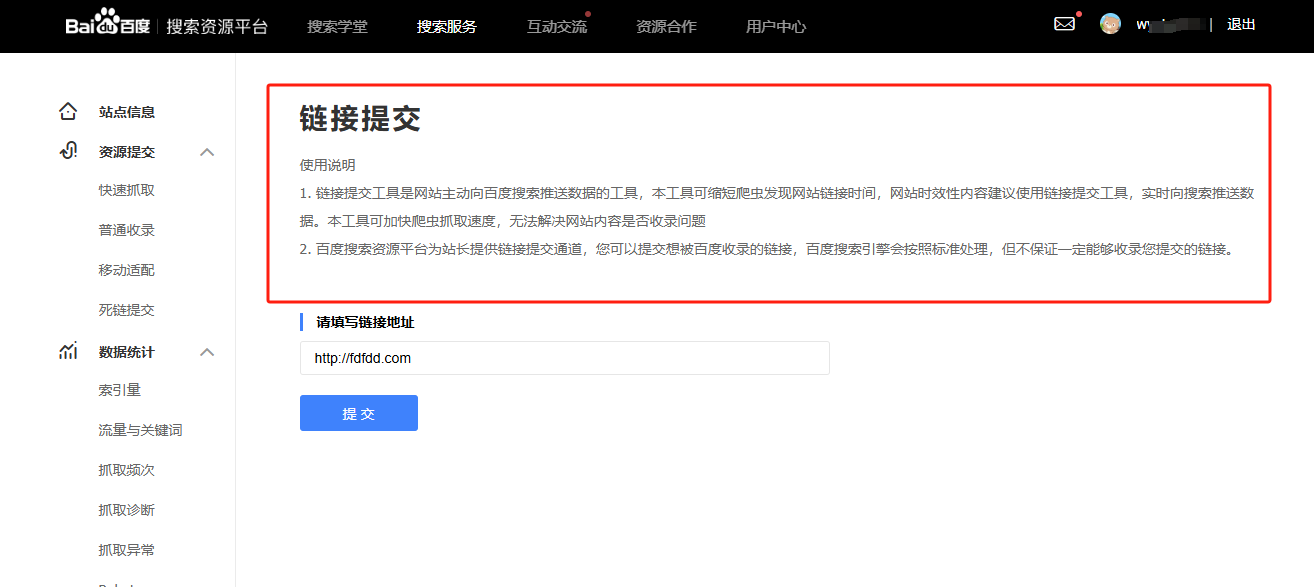
Task: Open the 搜索服务 menu
Action: click(x=447, y=27)
